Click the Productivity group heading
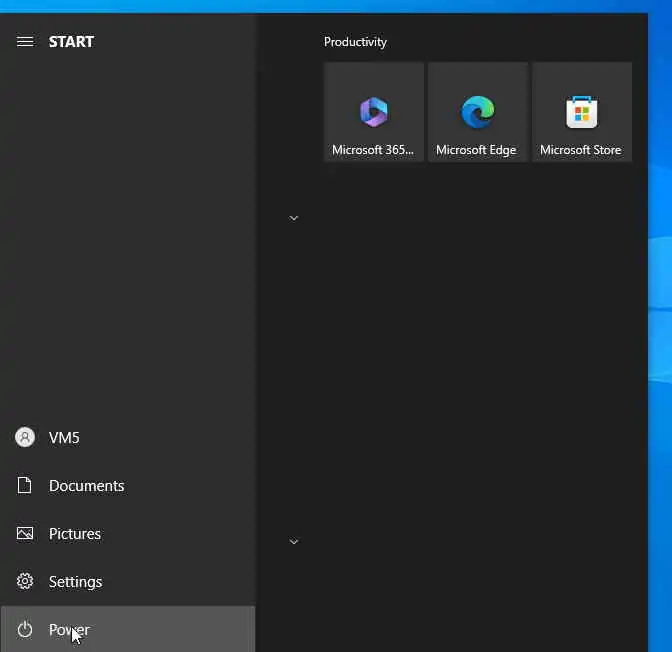Viewport: 672px width, 652px height. click(x=355, y=42)
